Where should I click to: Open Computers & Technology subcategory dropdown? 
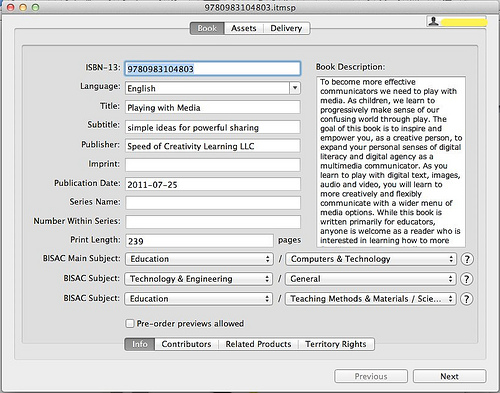372,259
